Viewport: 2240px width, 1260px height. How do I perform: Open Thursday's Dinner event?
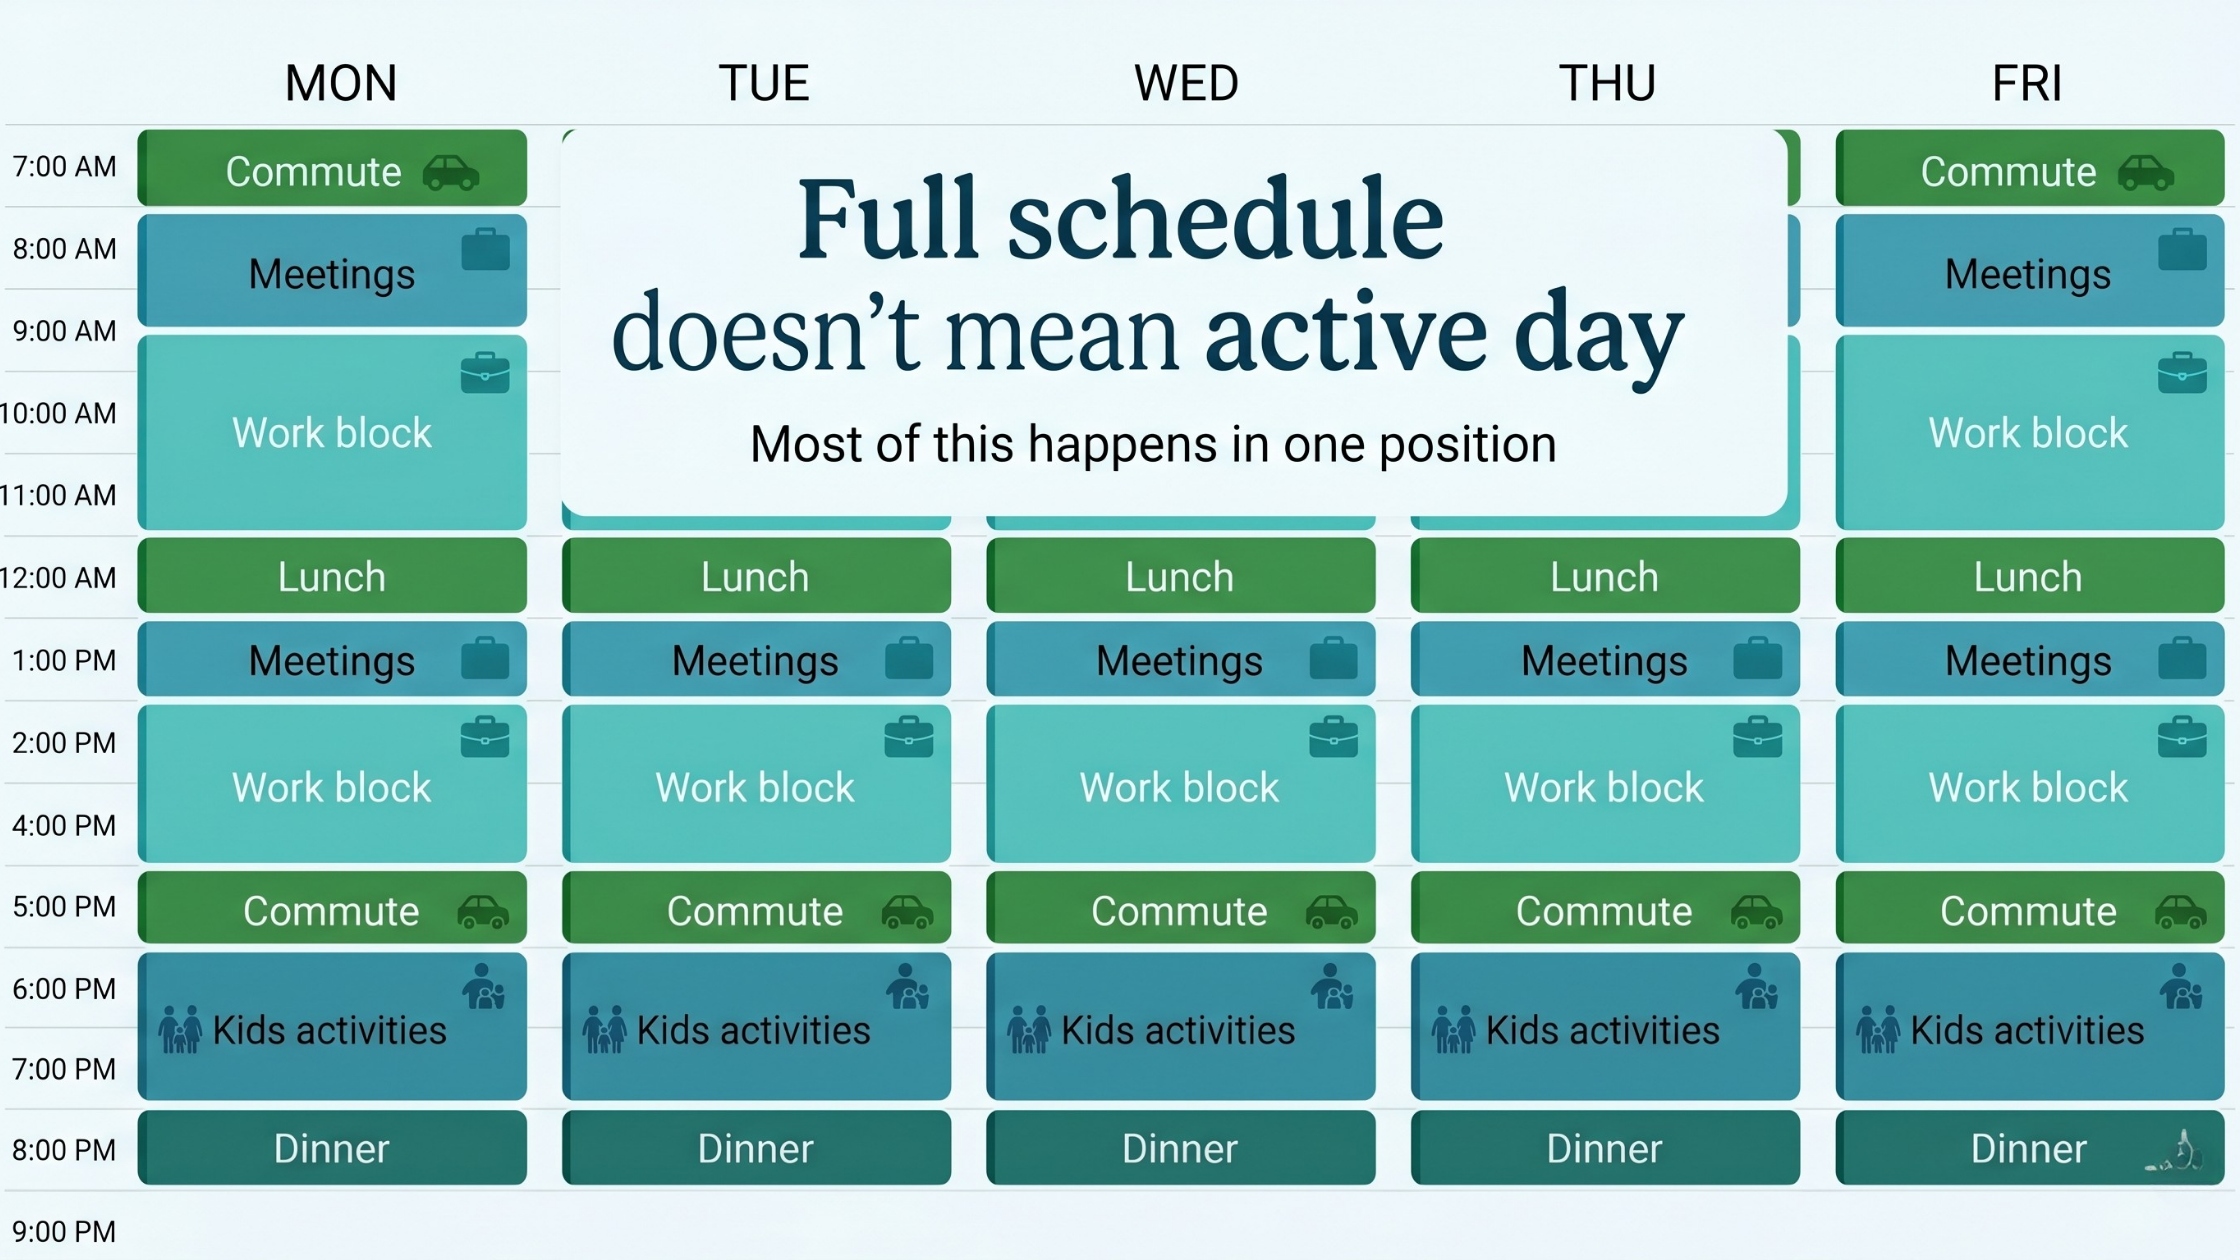[x=1604, y=1148]
